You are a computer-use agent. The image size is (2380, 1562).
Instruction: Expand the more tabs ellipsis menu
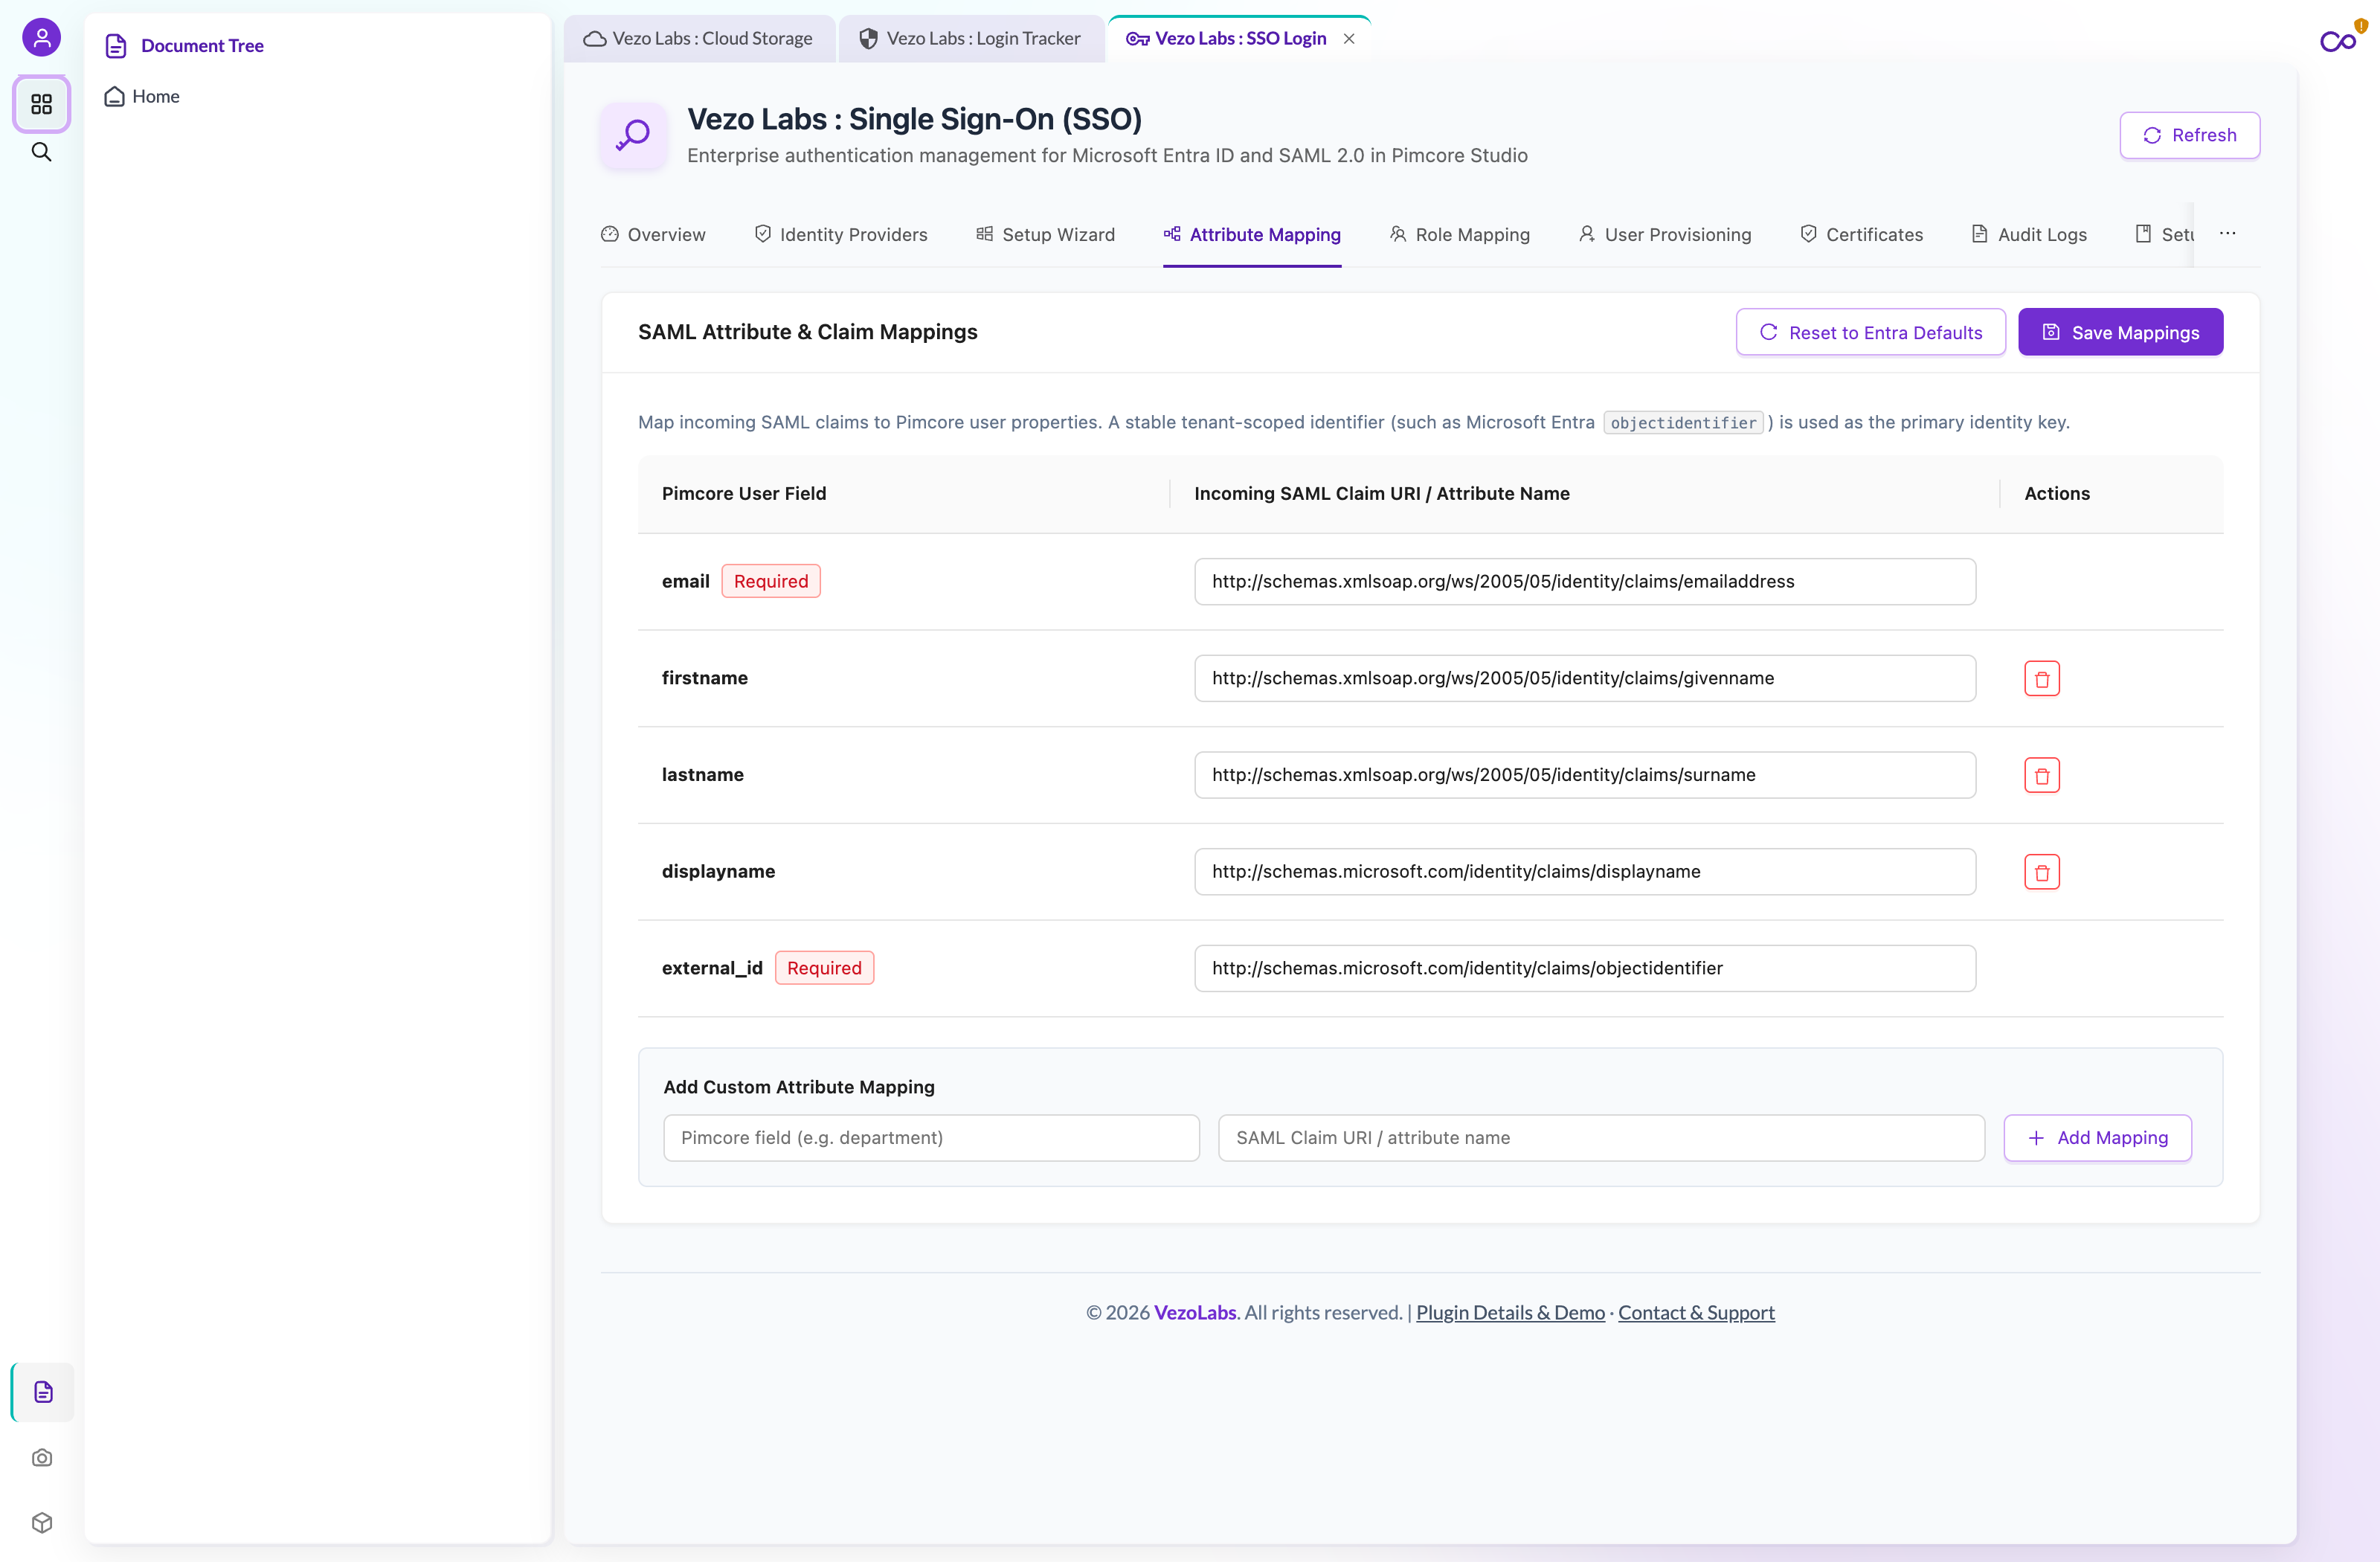2227,233
